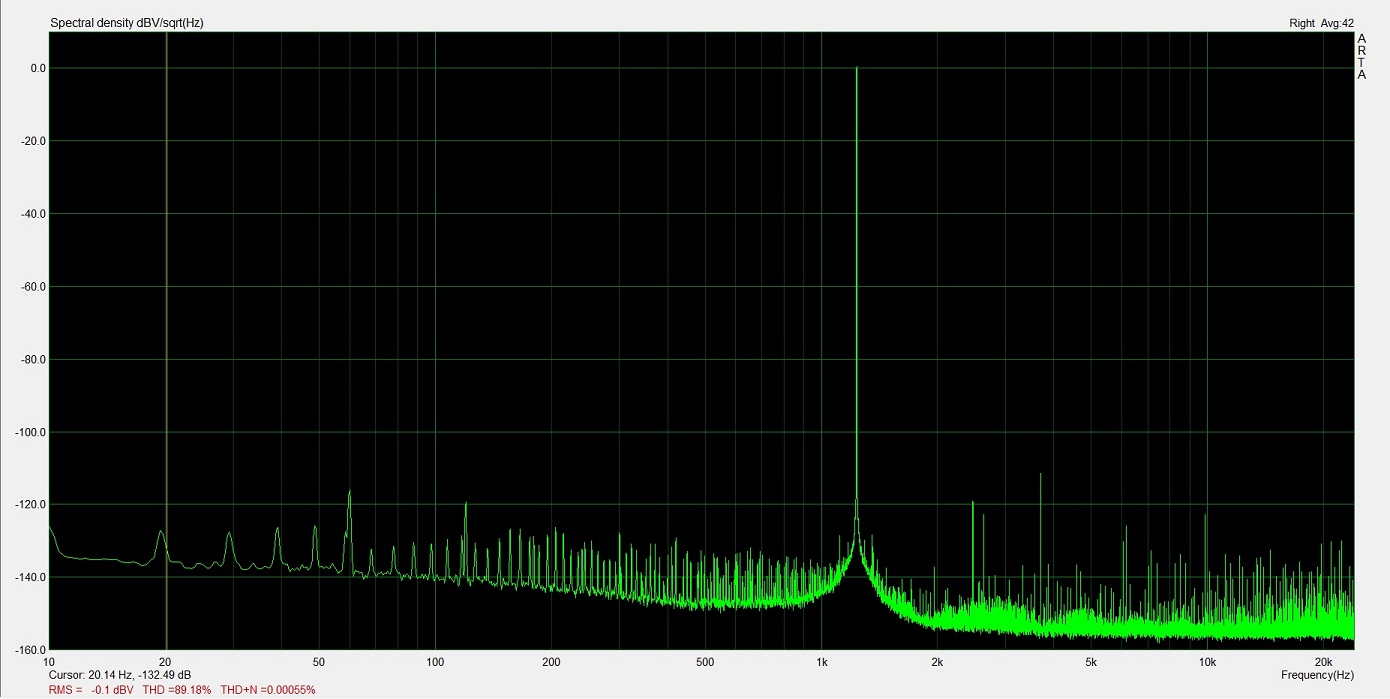The width and height of the screenshot is (1390, 699).
Task: Click the 'Avg:42' averaging count
Action: [x=1337, y=23]
